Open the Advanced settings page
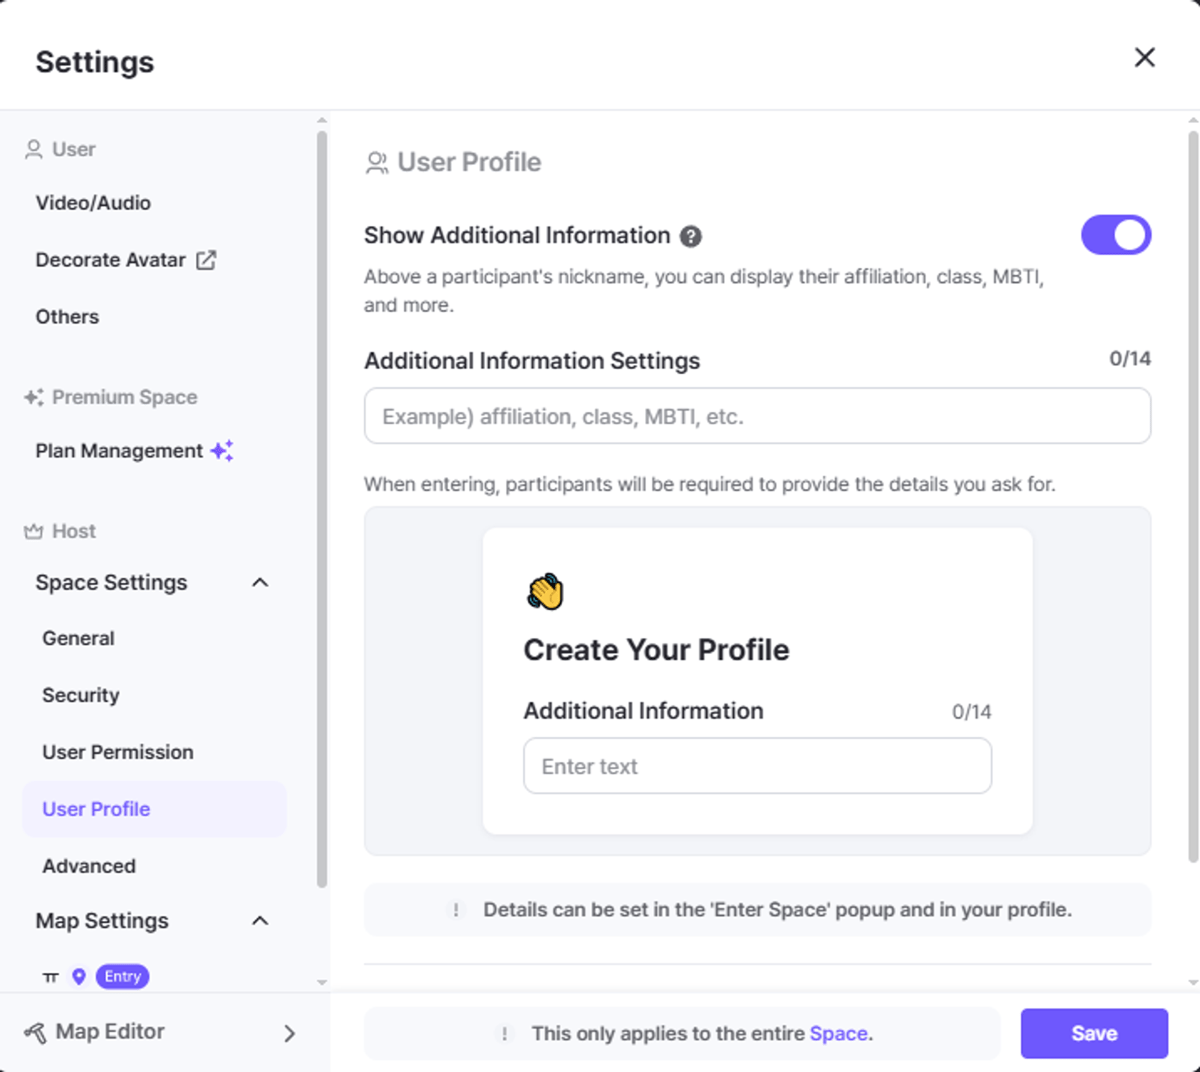Image resolution: width=1200 pixels, height=1072 pixels. 89,866
